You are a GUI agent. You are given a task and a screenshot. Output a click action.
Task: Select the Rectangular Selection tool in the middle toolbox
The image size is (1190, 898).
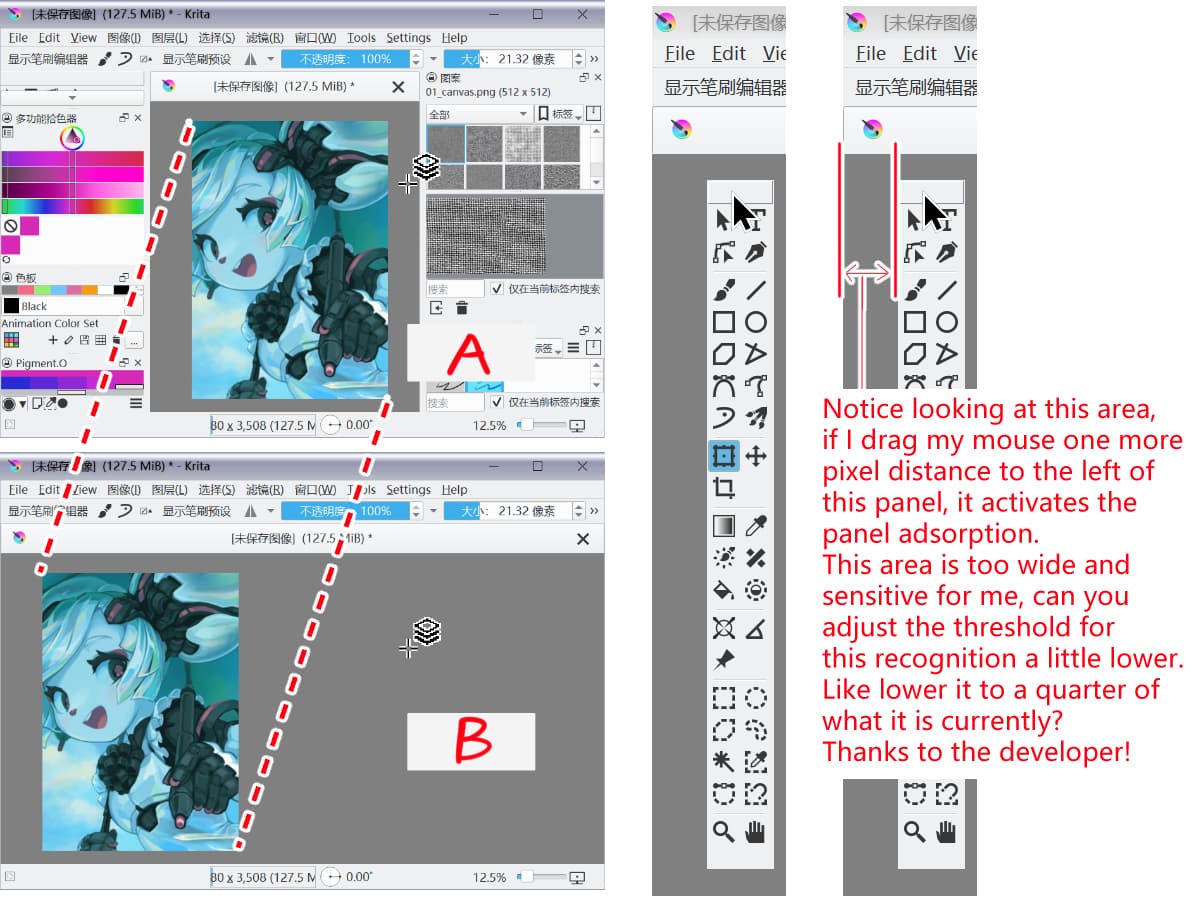coord(723,698)
